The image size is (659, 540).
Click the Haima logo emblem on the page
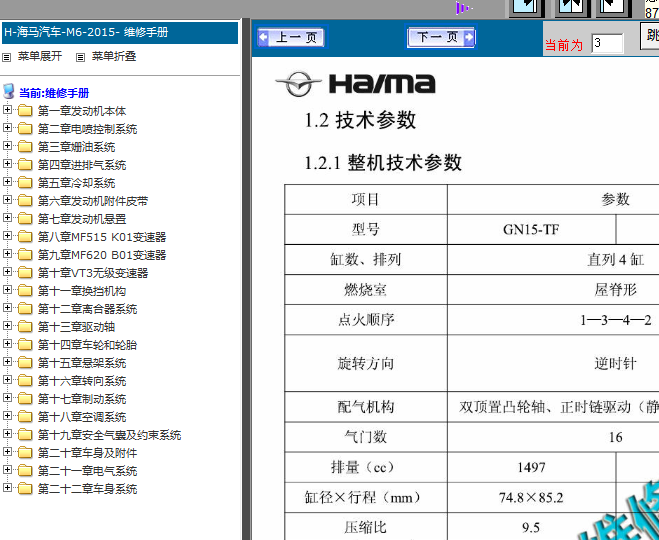pyautogui.click(x=299, y=83)
